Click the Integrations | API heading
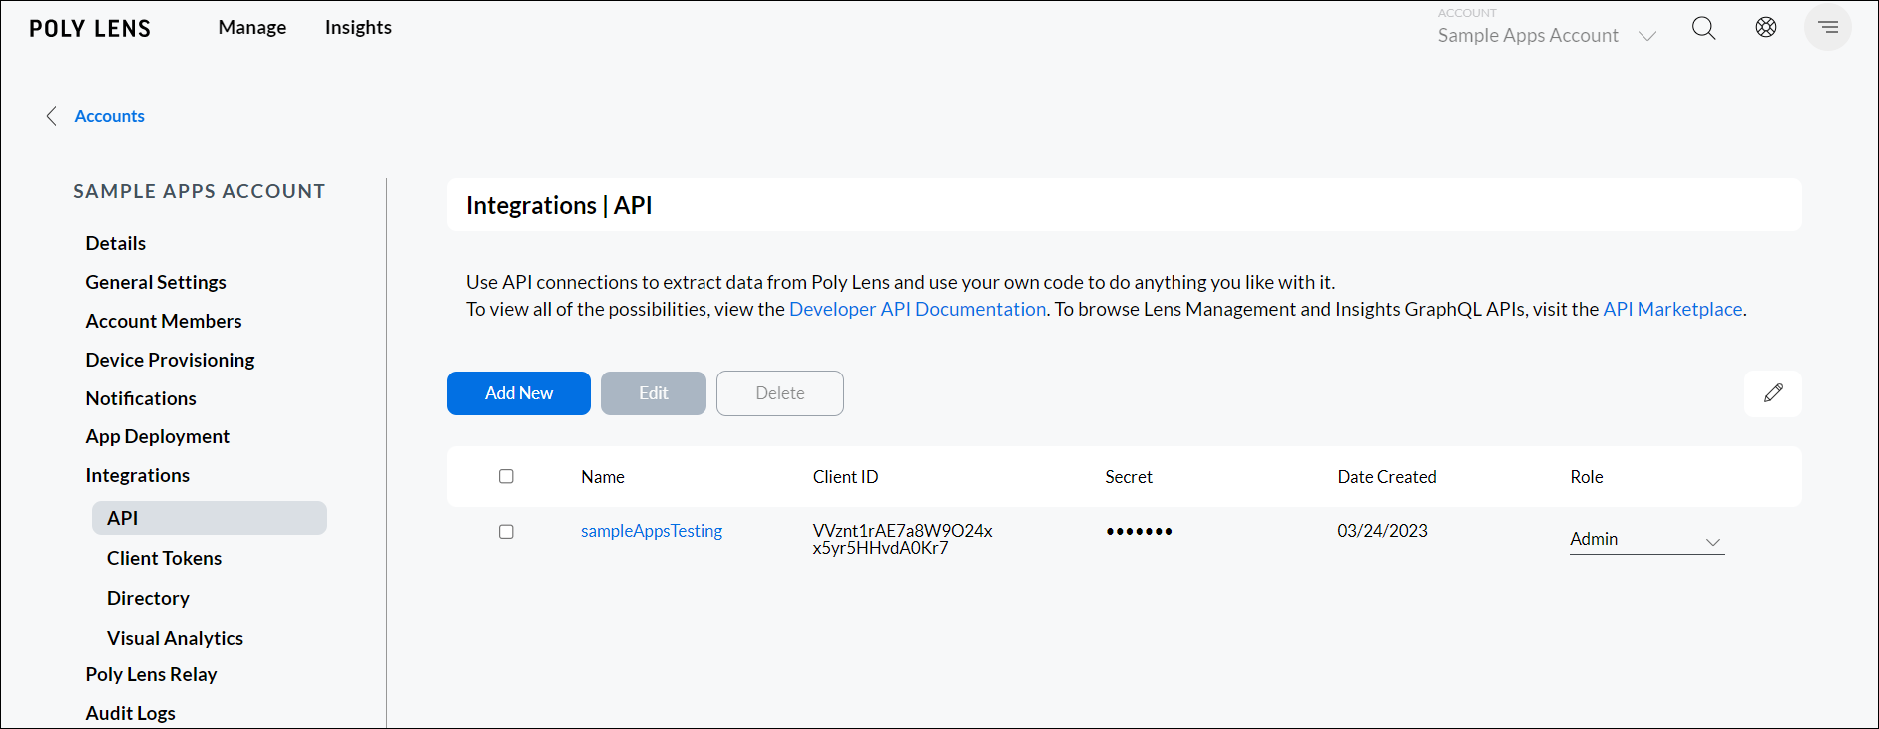Viewport: 1879px width, 729px height. [559, 205]
